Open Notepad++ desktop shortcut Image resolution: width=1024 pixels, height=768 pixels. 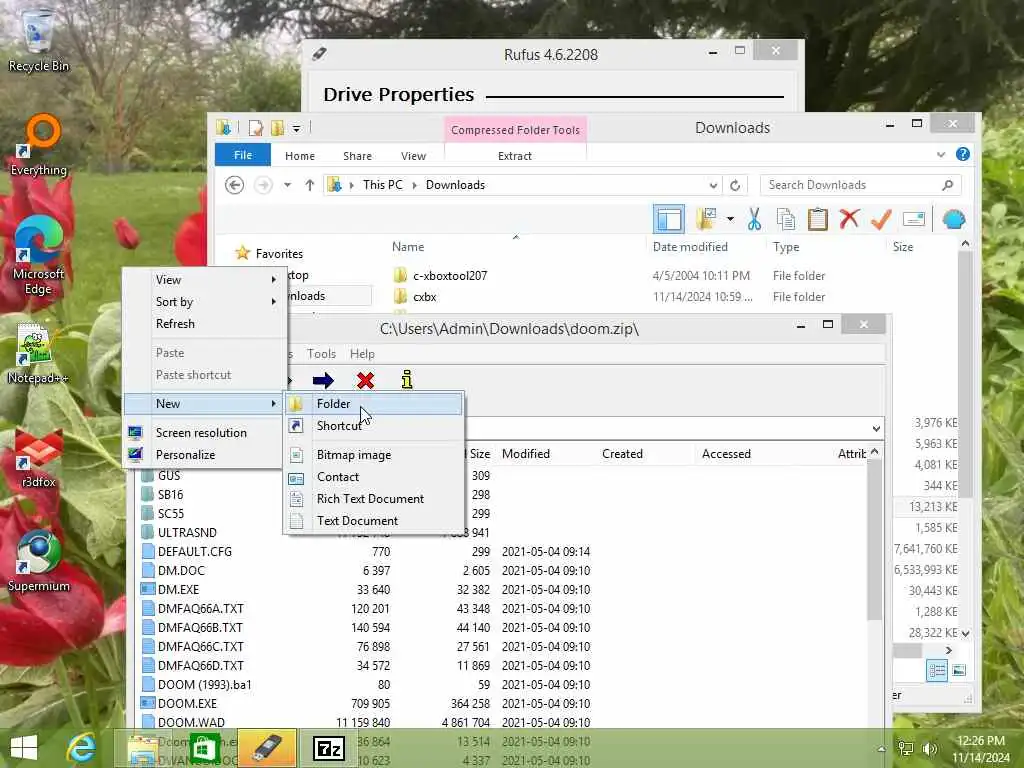[37, 353]
